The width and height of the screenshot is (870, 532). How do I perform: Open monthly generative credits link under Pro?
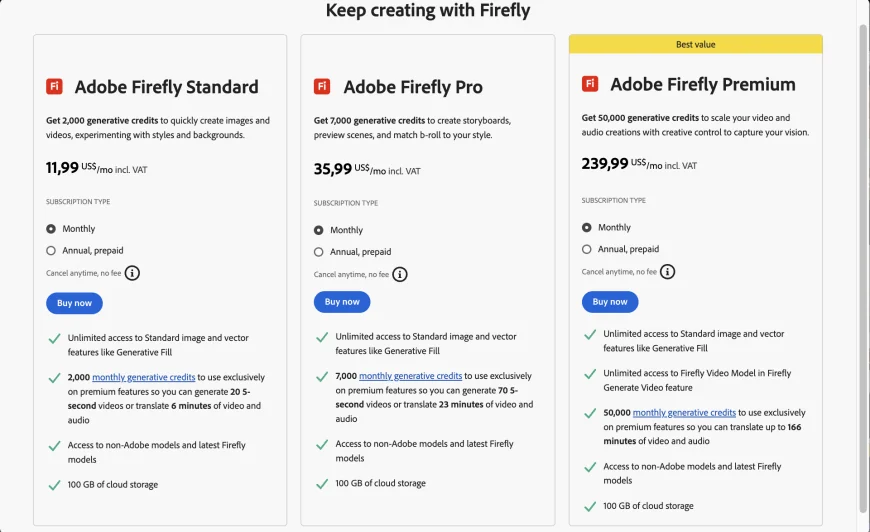411,376
